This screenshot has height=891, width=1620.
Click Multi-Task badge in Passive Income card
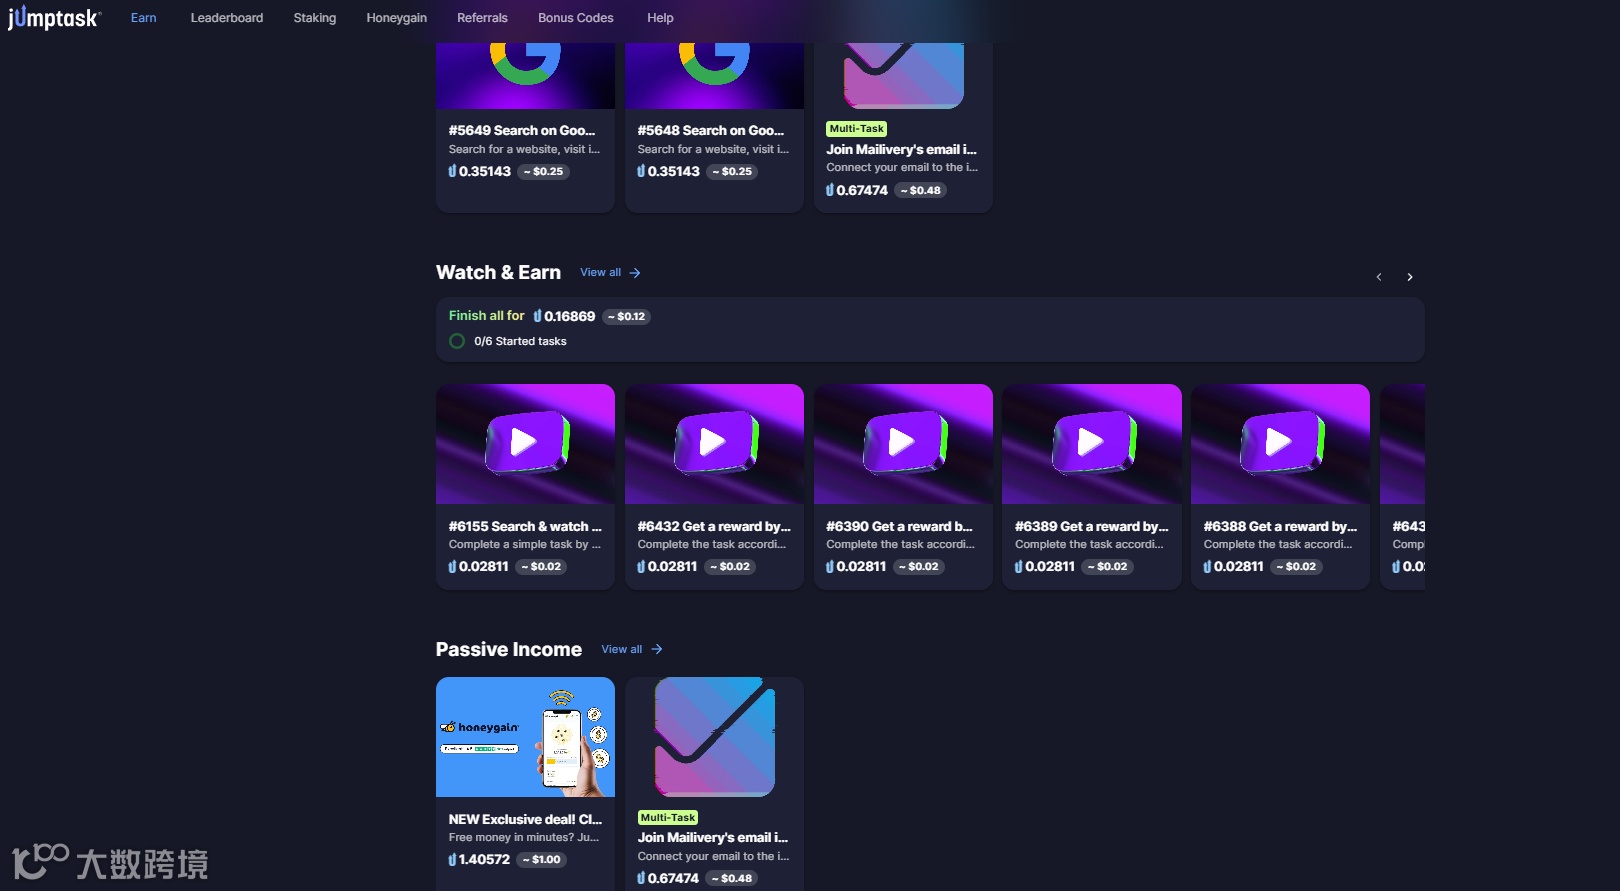[668, 818]
